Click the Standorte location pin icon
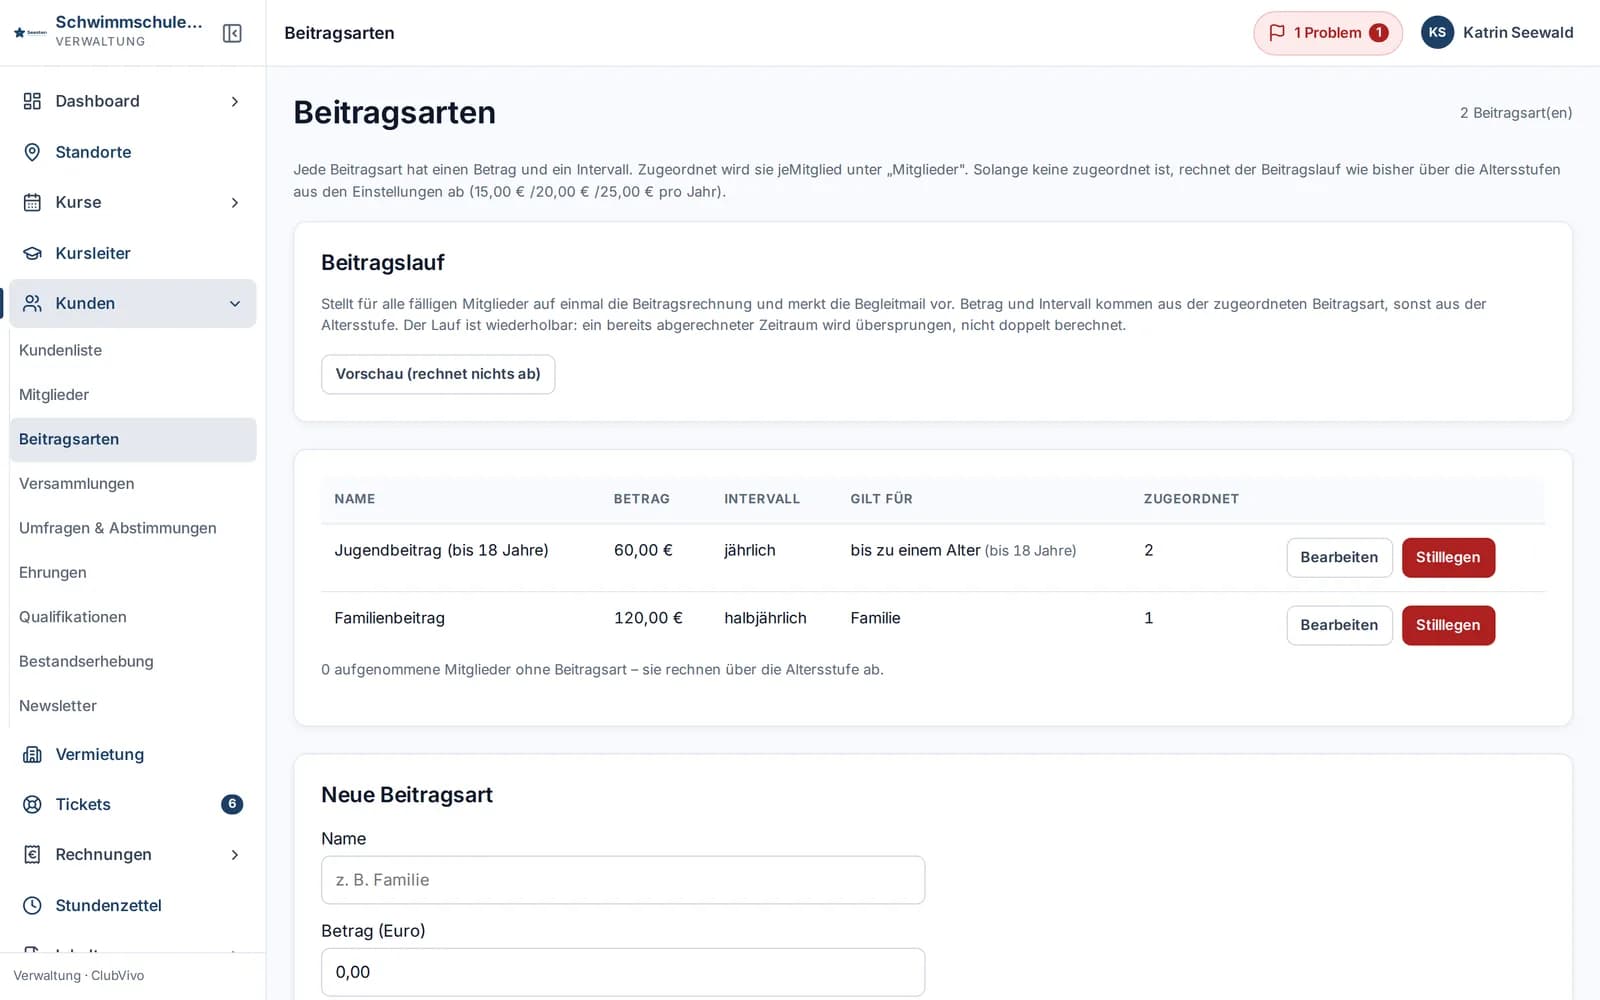 coord(32,152)
